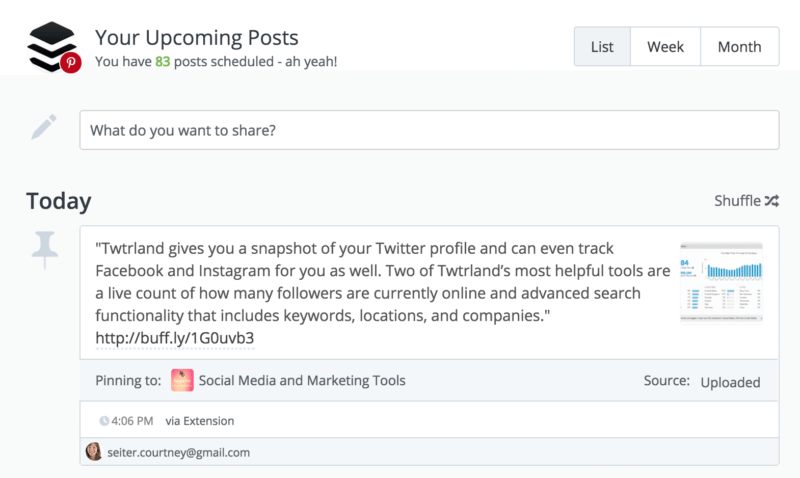Click the clock icon next to 4:06 PM

104,421
